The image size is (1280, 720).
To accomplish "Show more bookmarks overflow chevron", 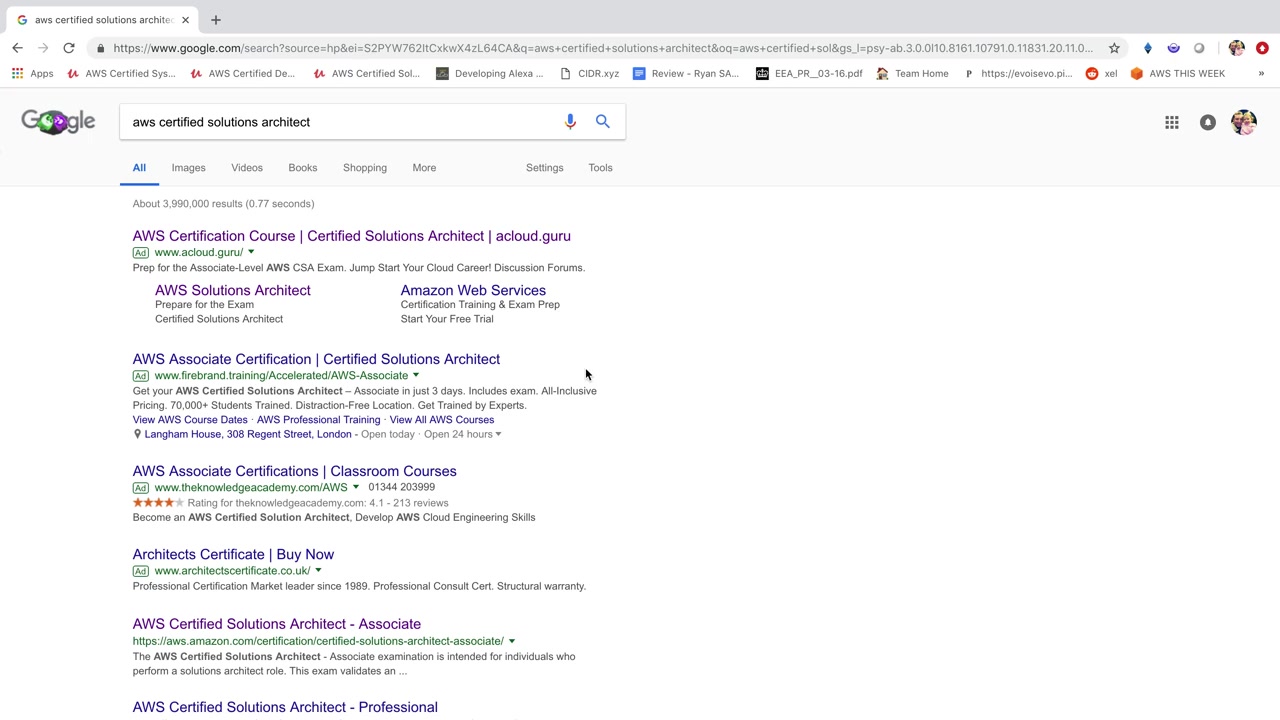I will point(1261,73).
